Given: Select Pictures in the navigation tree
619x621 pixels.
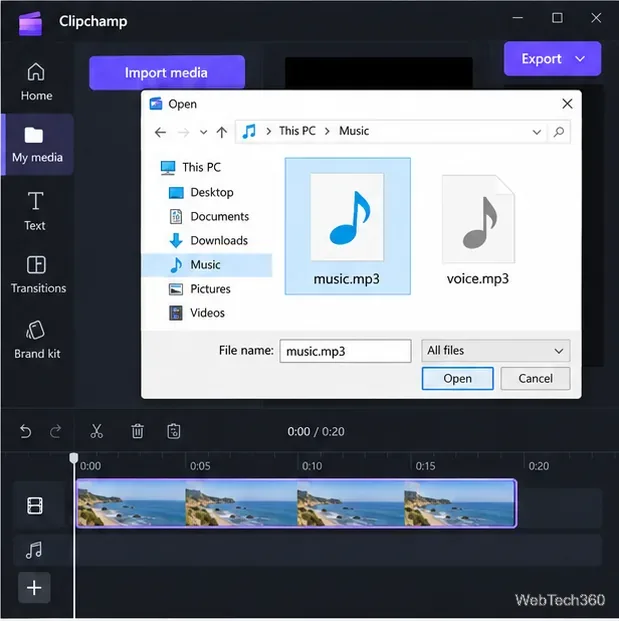Looking at the screenshot, I should (x=200, y=289).
